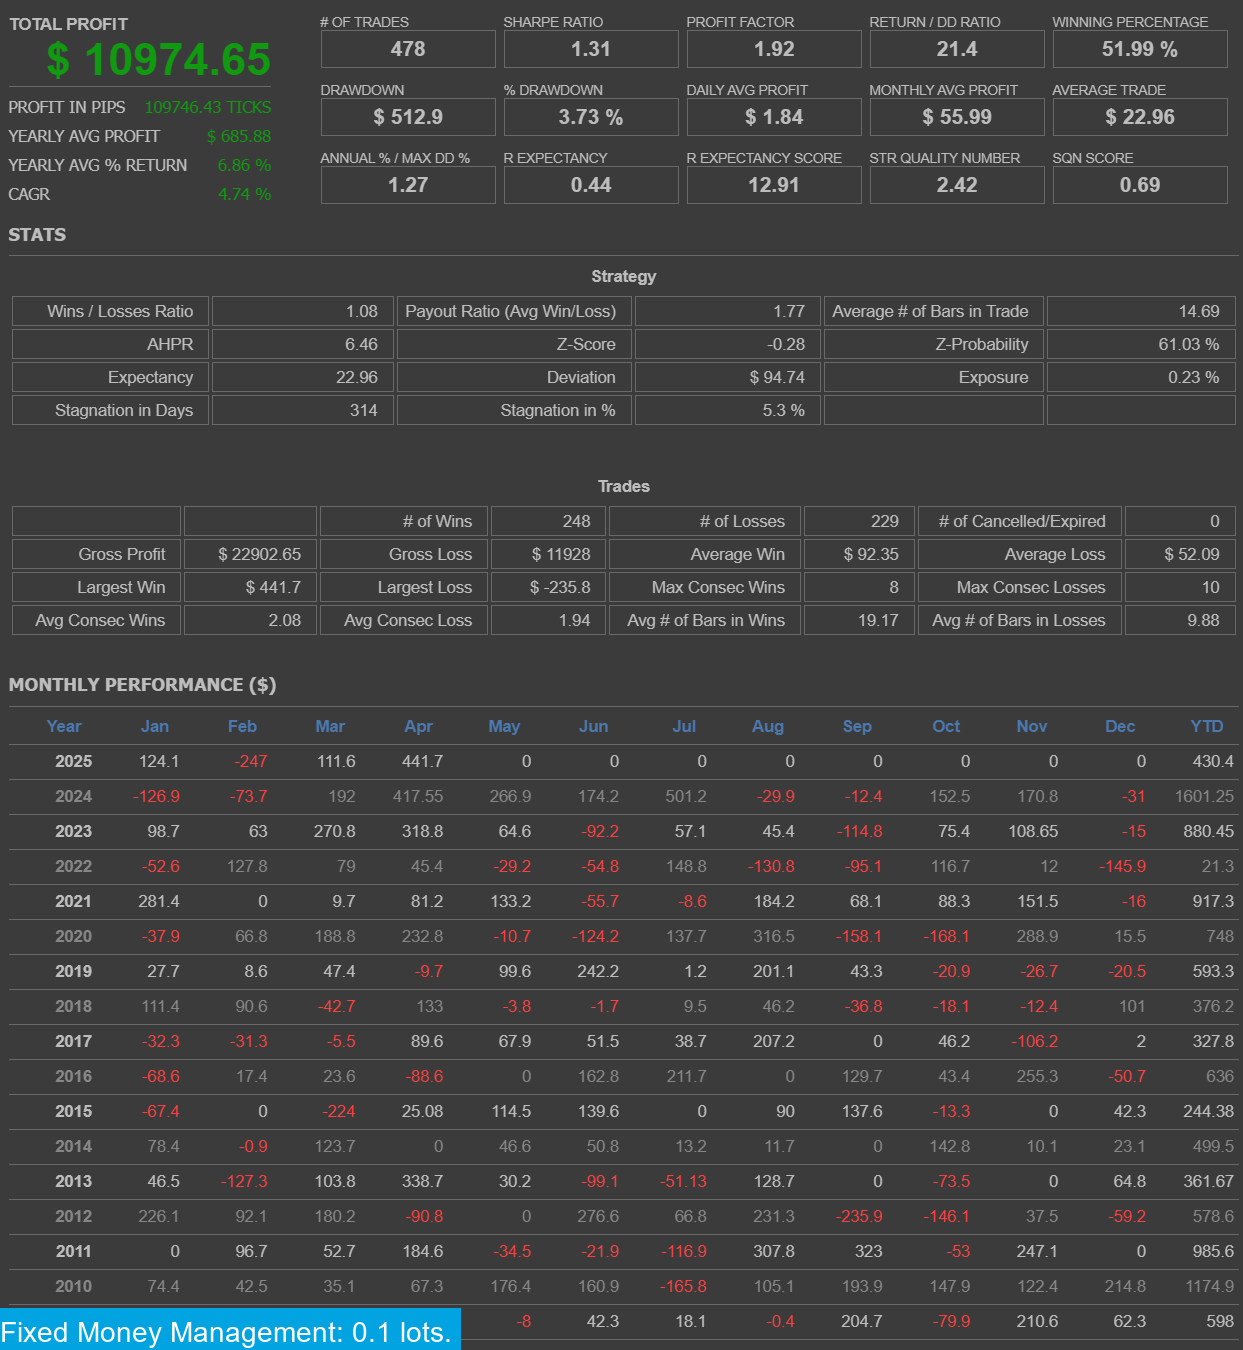This screenshot has height=1350, width=1243.
Task: Click 2011 September value 323
Action: 869,1251
